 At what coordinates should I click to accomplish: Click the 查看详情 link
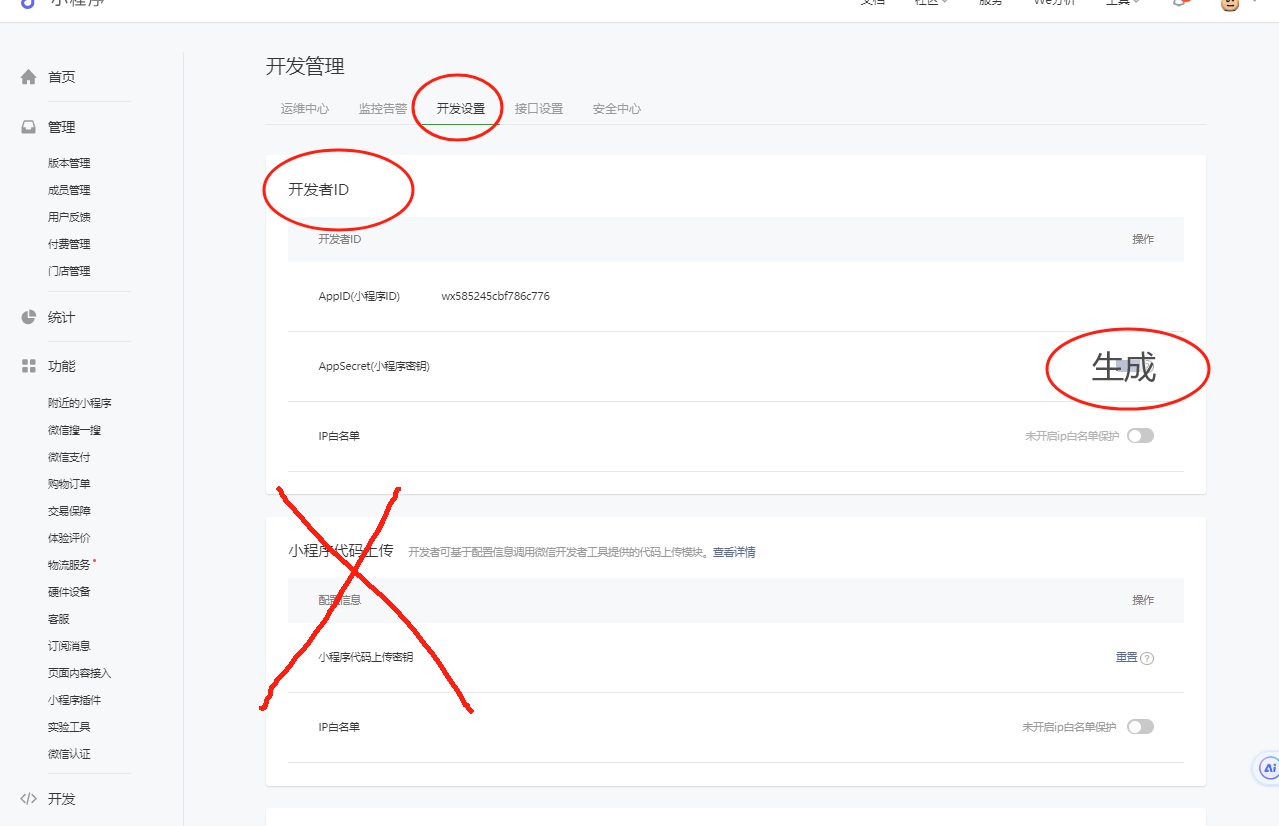pos(734,552)
